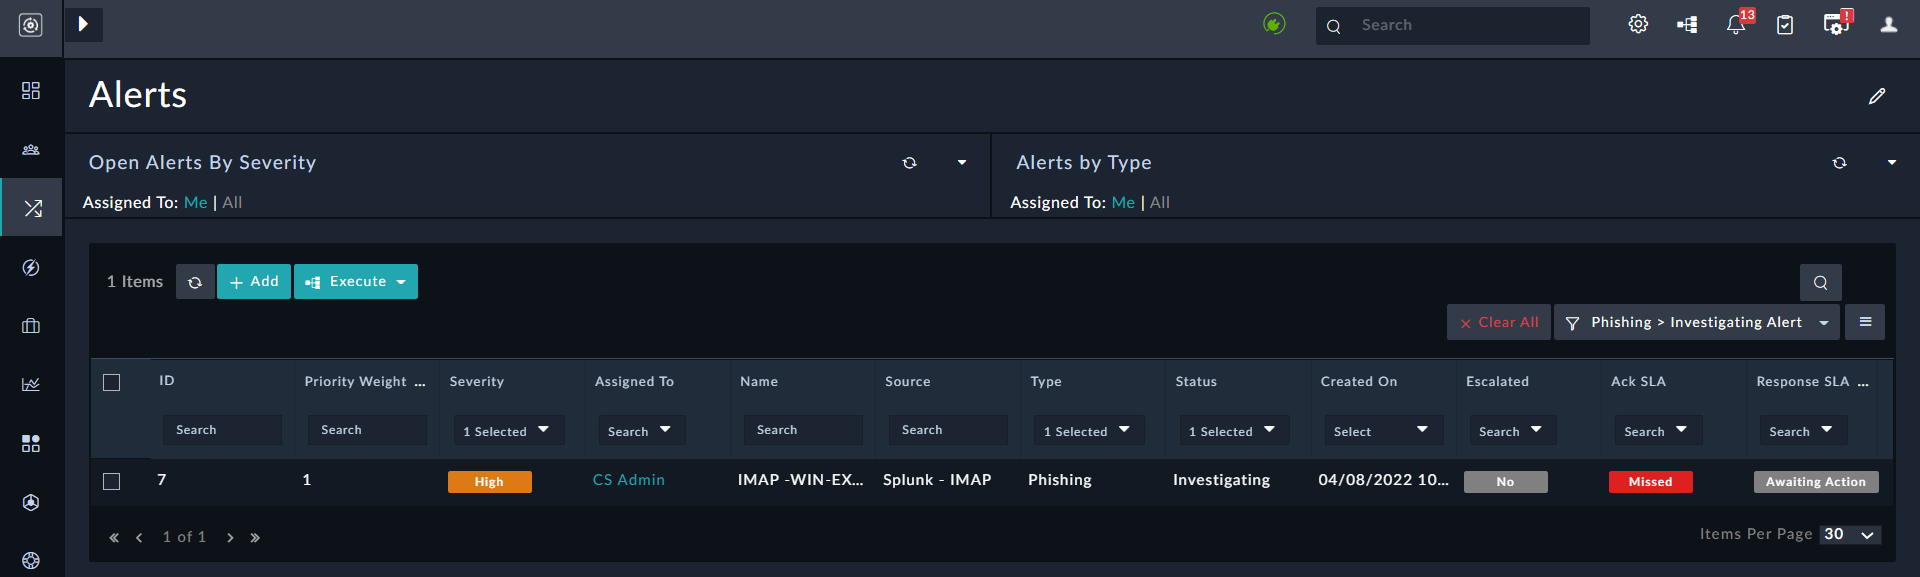Click the pencil edit icon on the Alerts page

click(1877, 96)
